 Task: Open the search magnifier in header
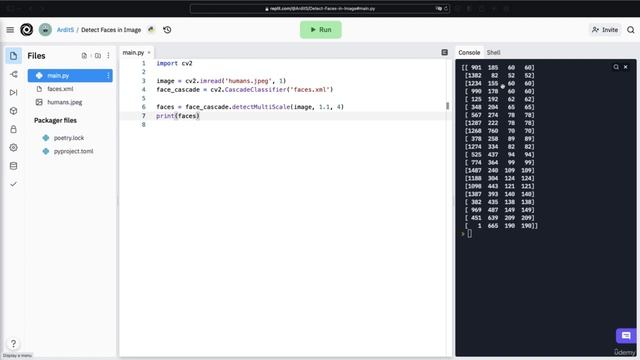631,30
